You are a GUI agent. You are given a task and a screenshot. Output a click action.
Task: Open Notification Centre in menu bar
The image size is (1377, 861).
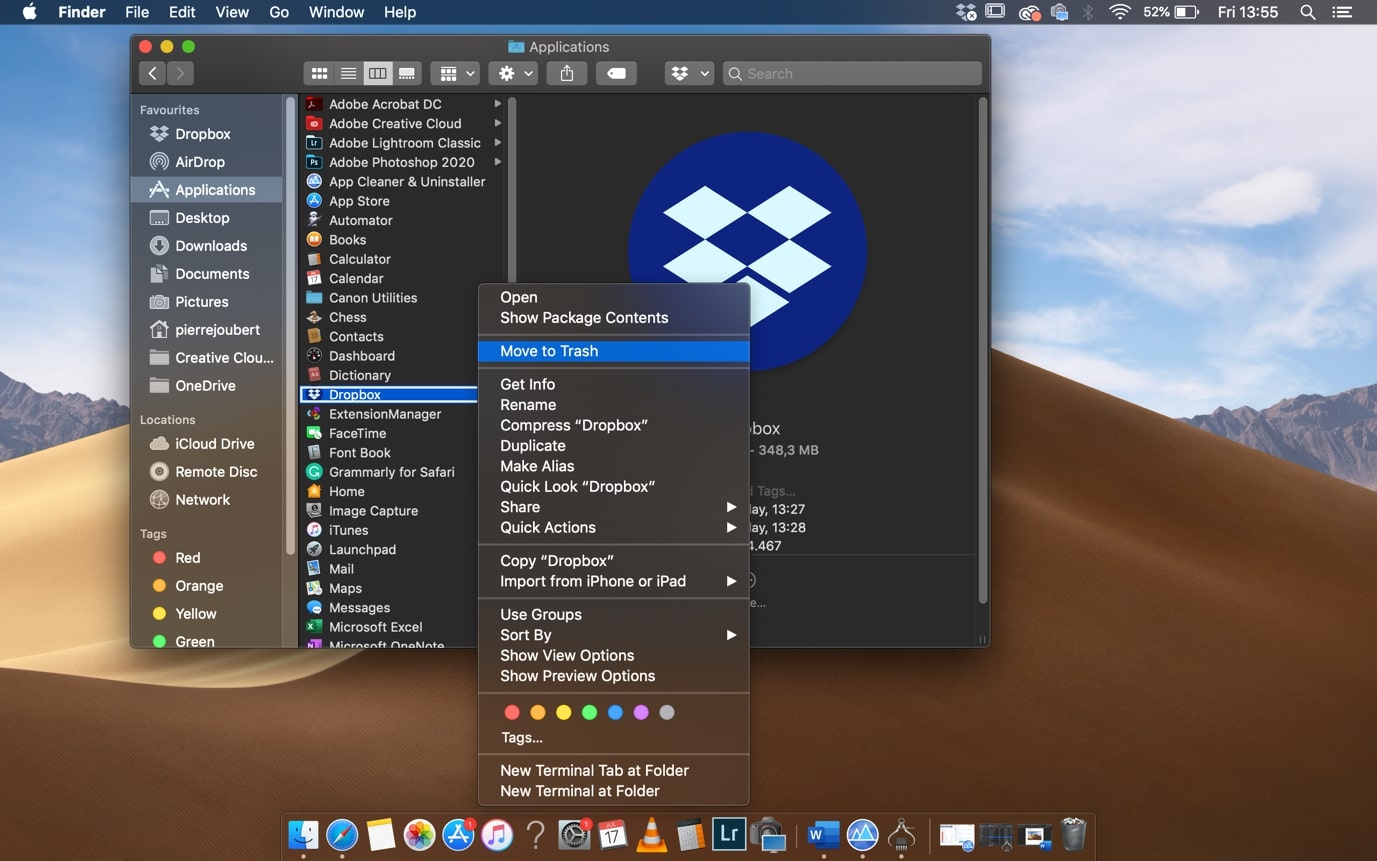[x=1342, y=12]
